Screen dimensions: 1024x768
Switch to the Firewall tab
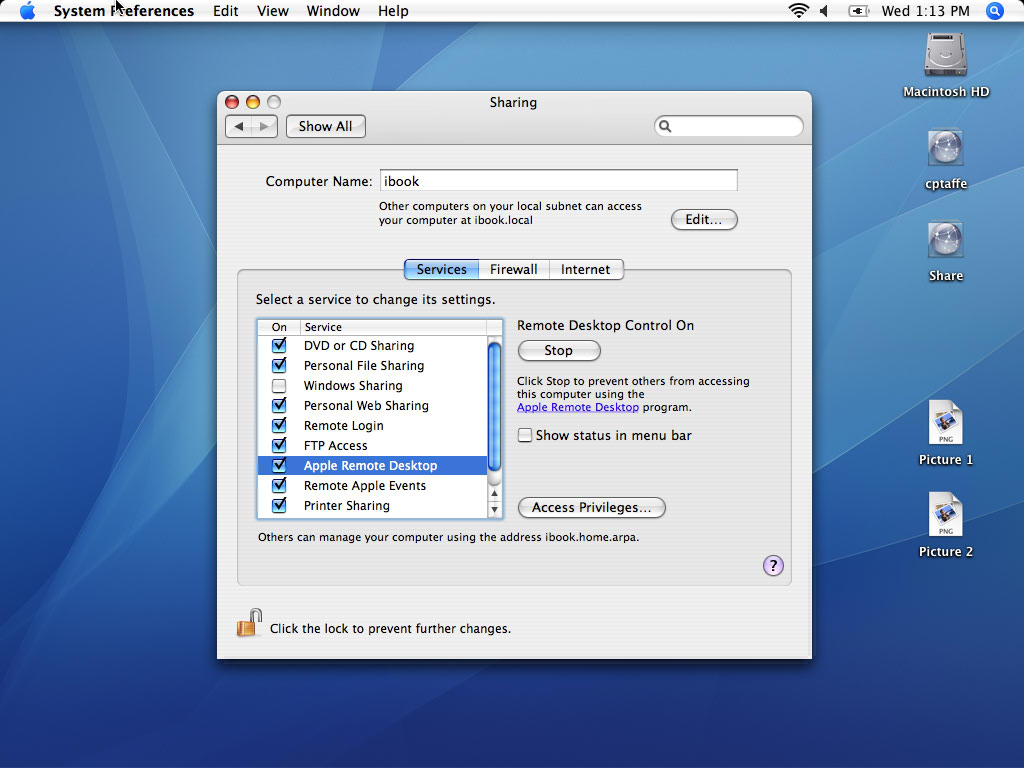[514, 269]
